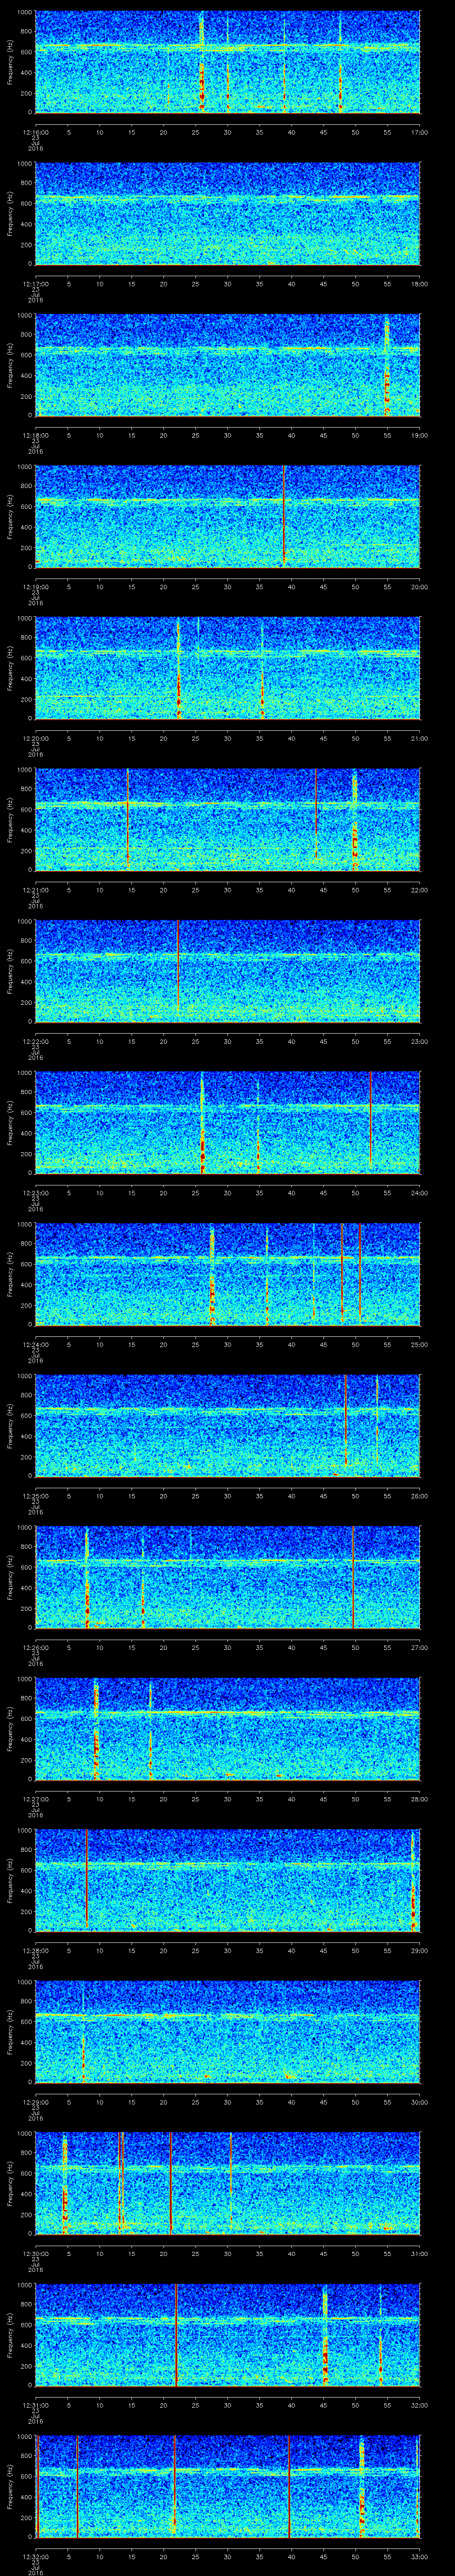This screenshot has width=455, height=2576.
Task: Click the red vertical line in the 12:22:00 spectrogram
Action: (x=178, y=970)
